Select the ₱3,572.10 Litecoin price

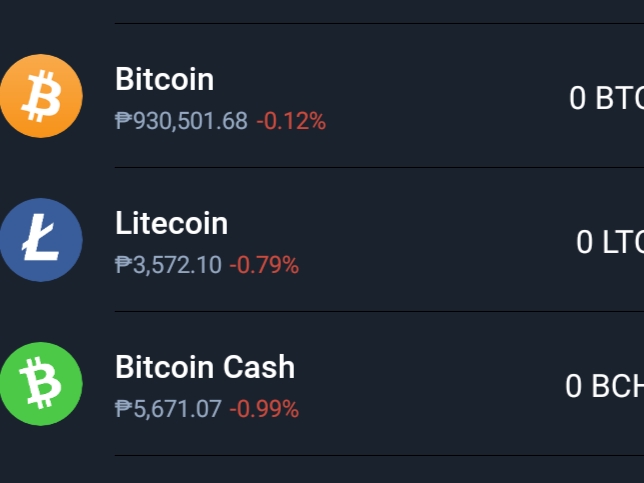coord(168,265)
